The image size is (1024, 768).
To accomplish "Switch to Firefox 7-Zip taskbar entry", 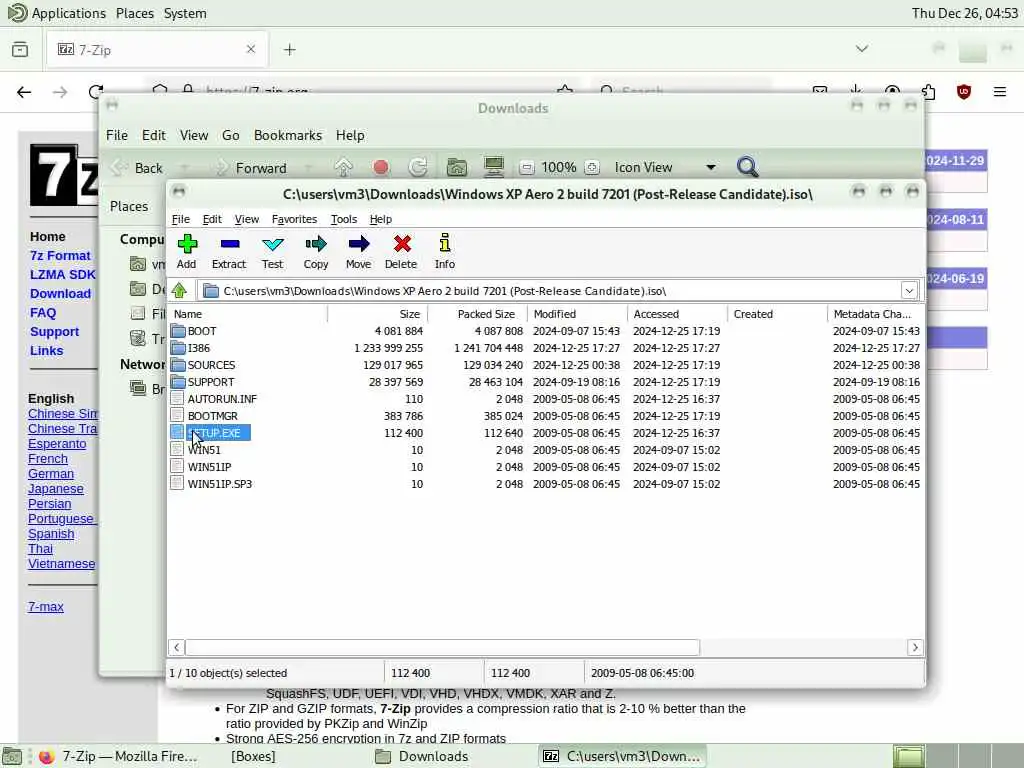I will 118,756.
